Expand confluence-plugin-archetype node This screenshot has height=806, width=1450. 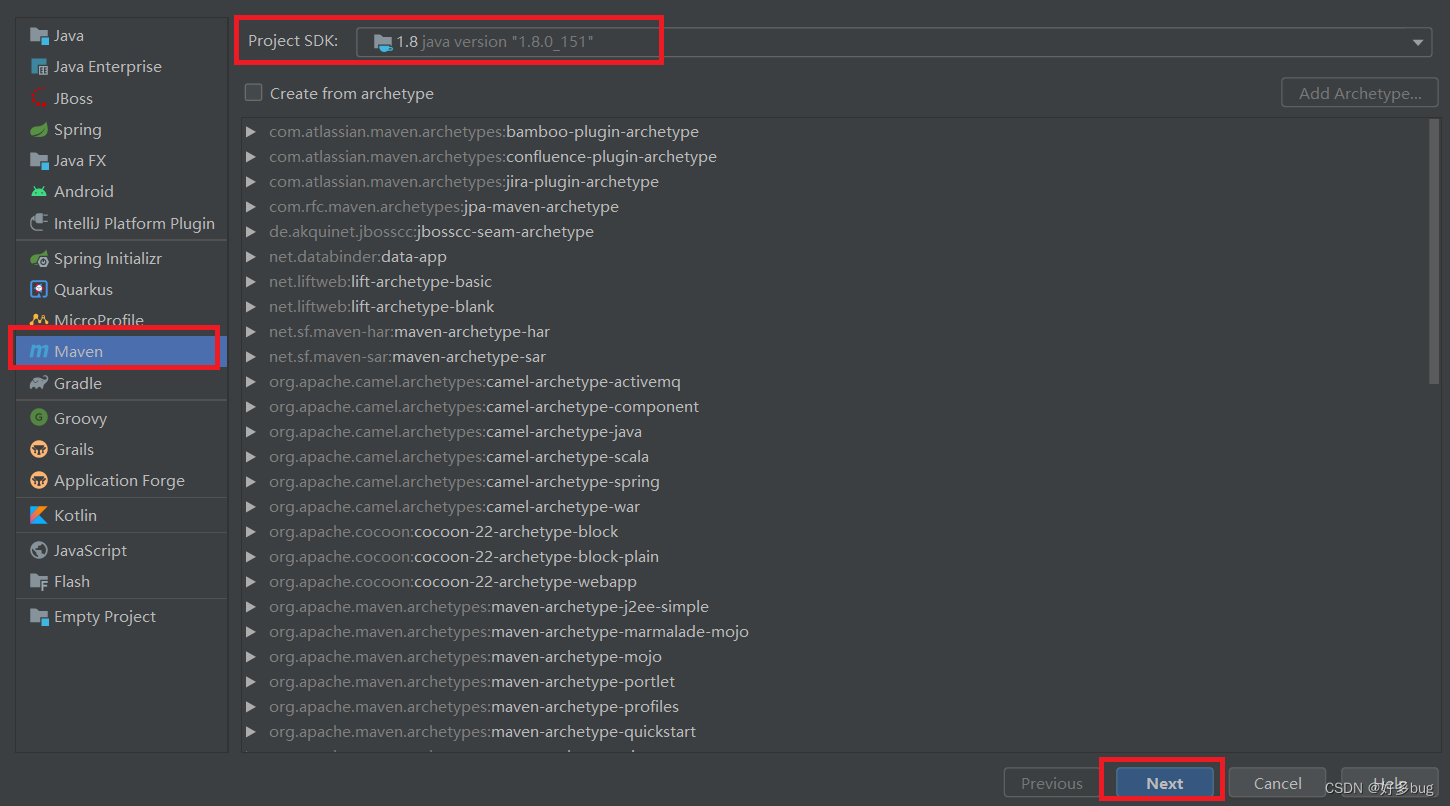point(250,157)
